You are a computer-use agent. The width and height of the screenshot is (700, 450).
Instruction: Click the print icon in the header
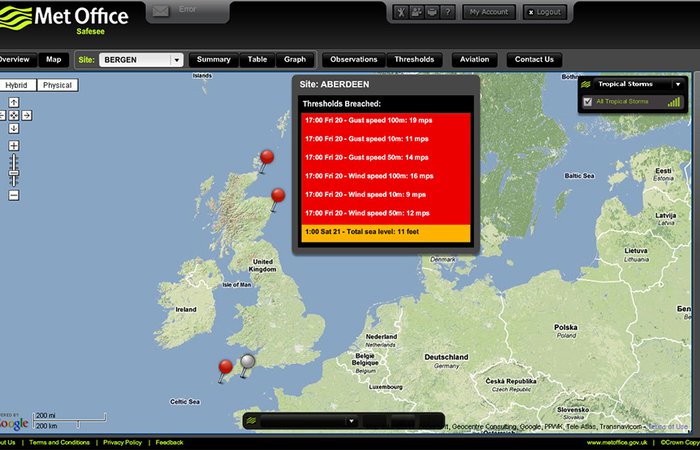(x=432, y=12)
